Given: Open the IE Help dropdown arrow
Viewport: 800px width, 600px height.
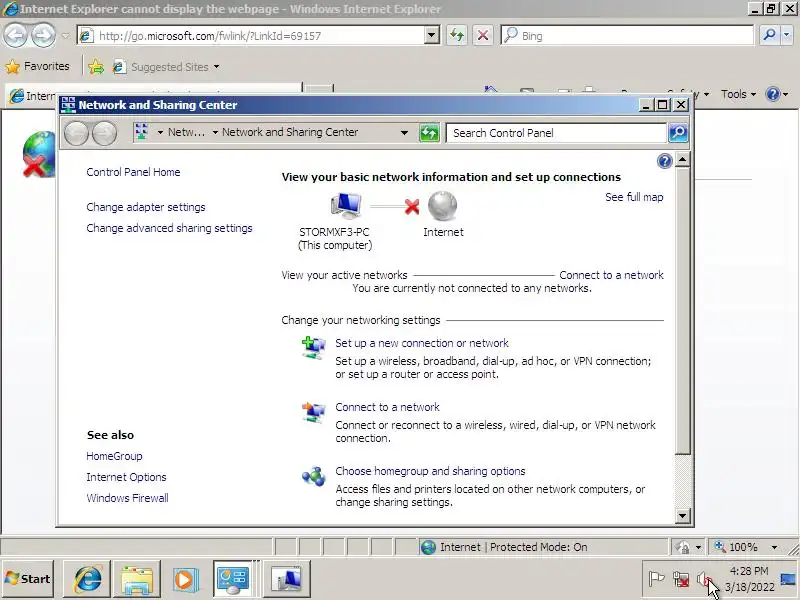Looking at the screenshot, I should point(785,94).
